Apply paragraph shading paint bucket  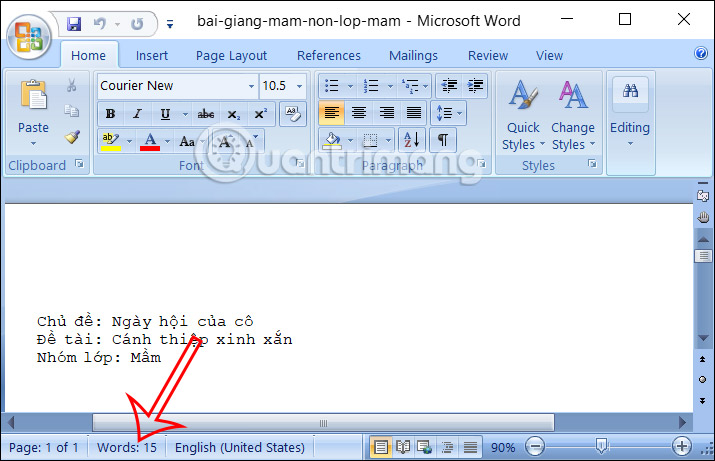pyautogui.click(x=332, y=140)
